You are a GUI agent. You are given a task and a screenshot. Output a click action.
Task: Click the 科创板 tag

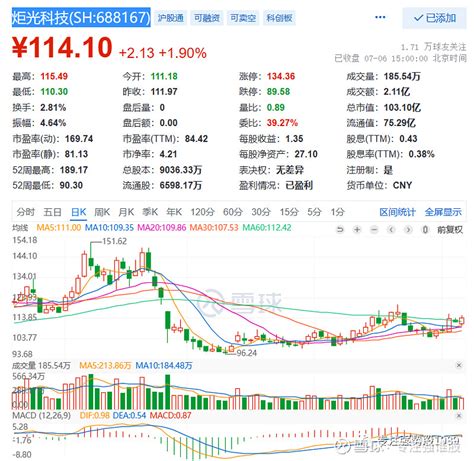279,18
